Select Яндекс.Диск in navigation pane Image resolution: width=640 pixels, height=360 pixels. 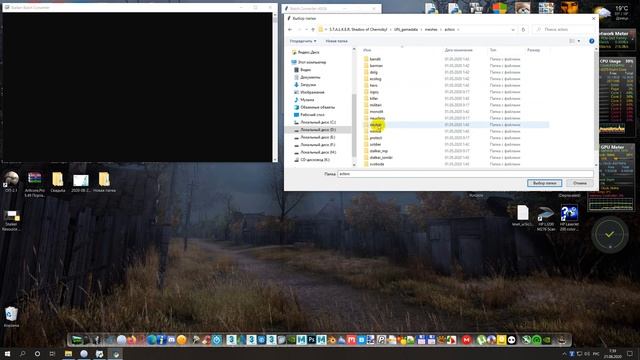pyautogui.click(x=305, y=52)
